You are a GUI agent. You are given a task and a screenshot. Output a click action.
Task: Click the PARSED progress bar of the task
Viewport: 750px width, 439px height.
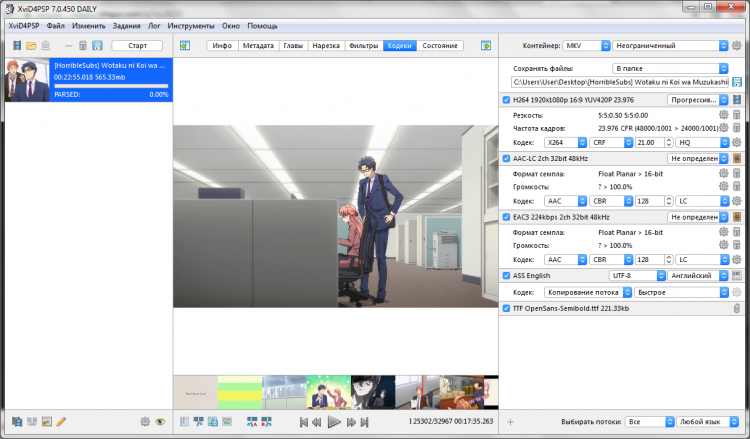coord(111,86)
